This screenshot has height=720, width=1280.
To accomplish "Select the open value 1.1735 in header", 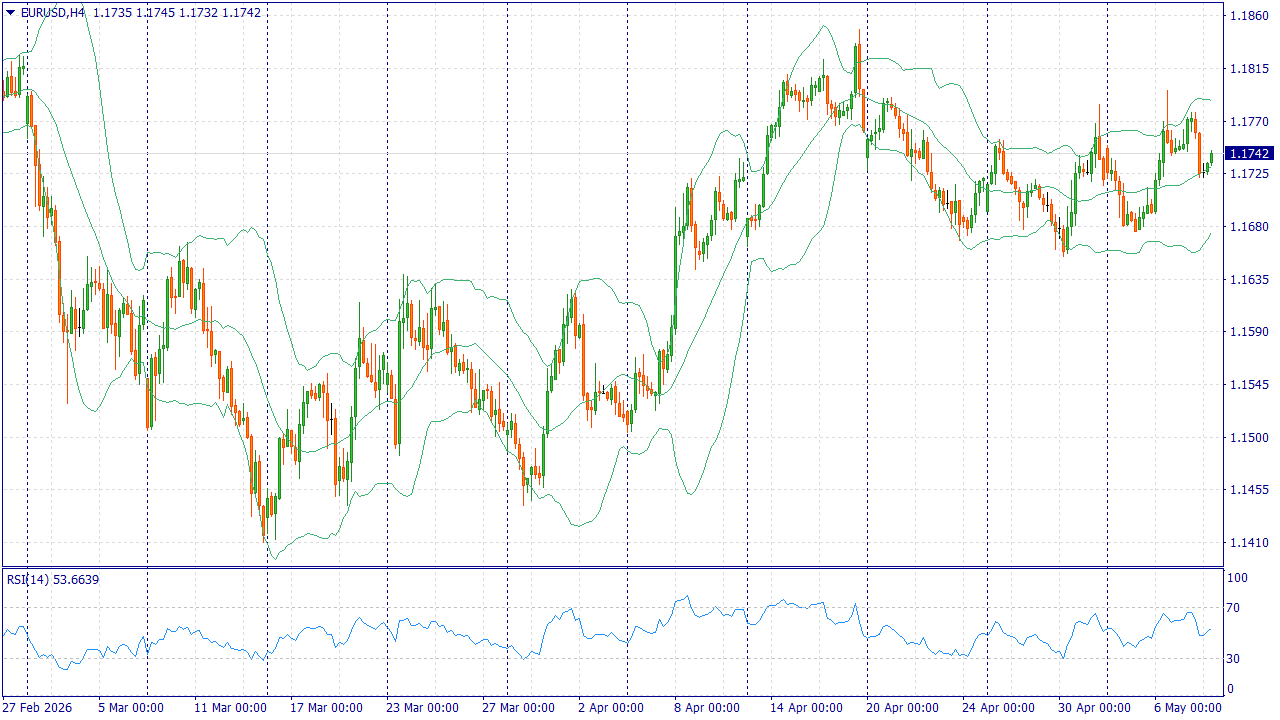I will (111, 12).
